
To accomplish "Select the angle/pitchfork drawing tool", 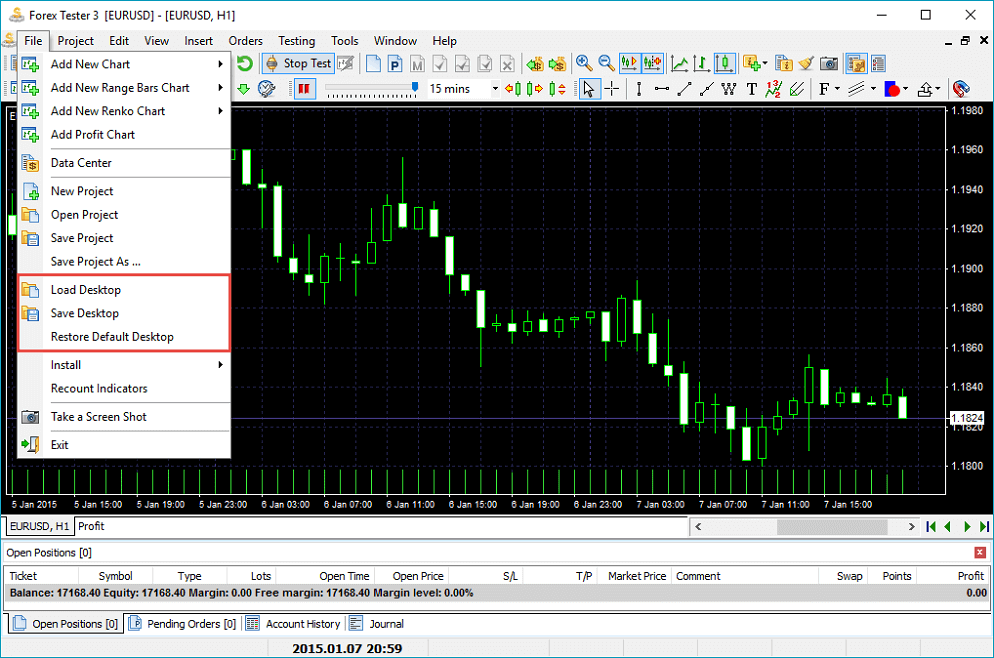I will [797, 89].
